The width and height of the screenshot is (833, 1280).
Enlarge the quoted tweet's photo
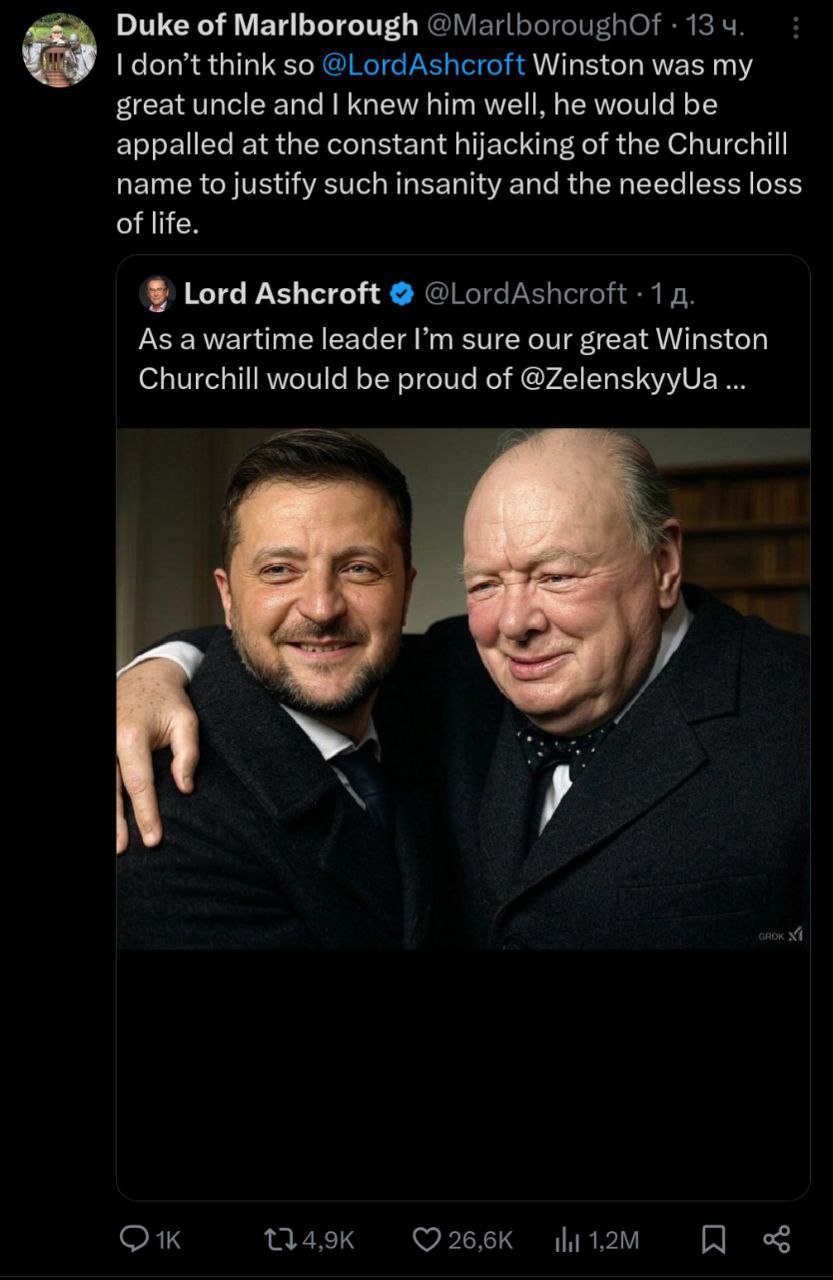[463, 688]
